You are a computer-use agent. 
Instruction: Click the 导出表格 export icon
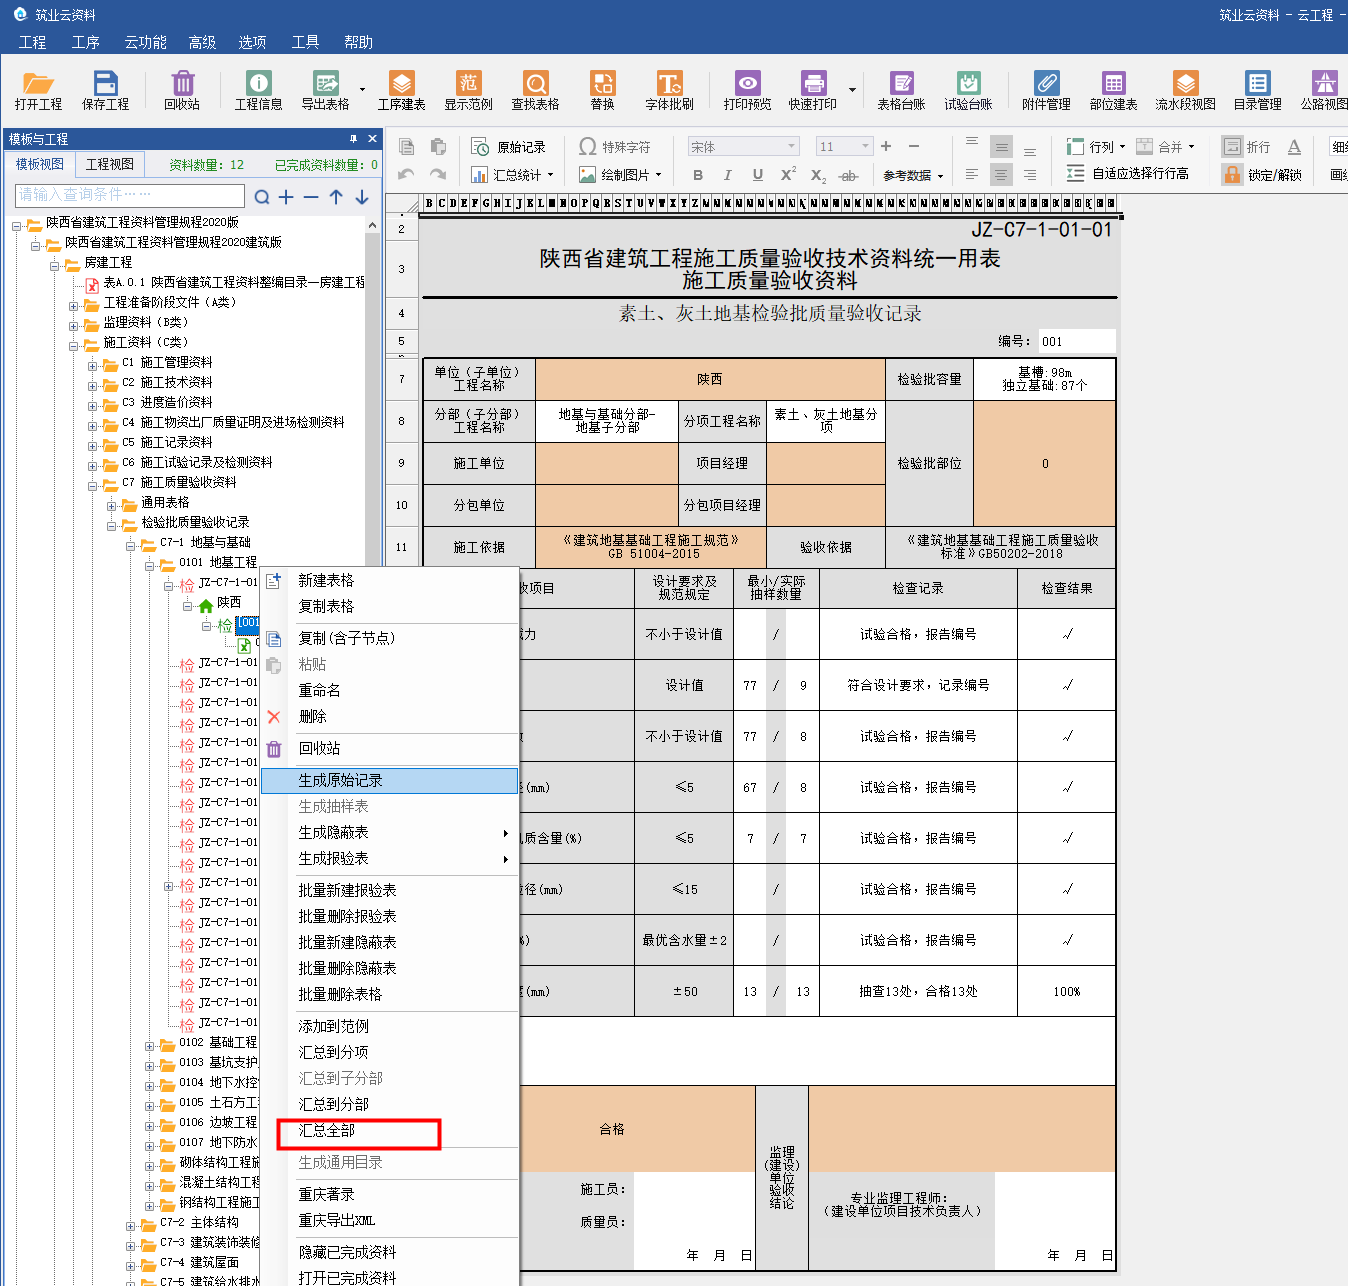(x=326, y=90)
